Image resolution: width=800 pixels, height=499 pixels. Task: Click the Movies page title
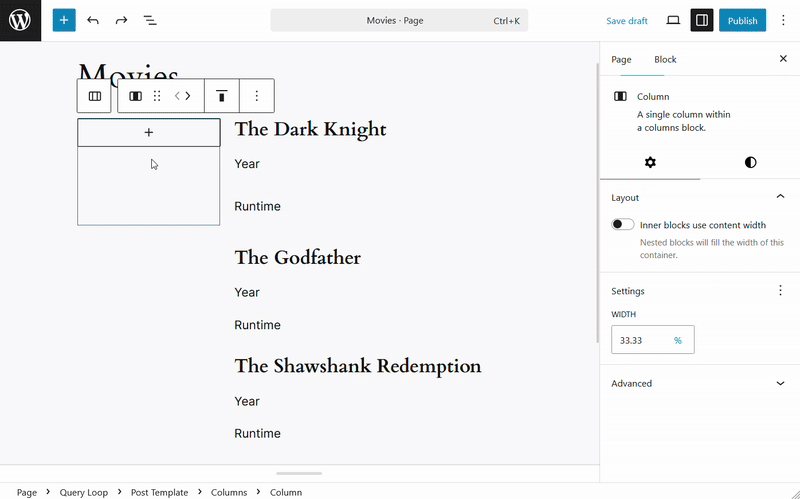click(128, 70)
